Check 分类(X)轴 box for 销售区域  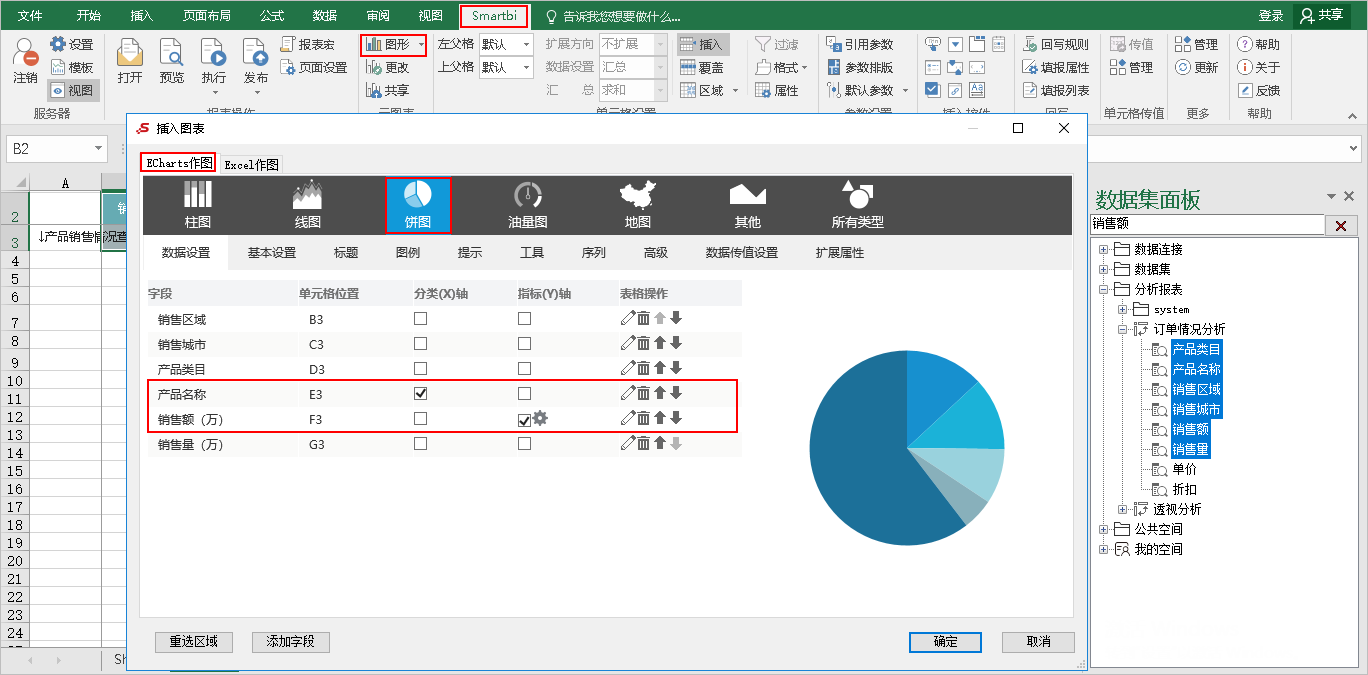[420, 319]
